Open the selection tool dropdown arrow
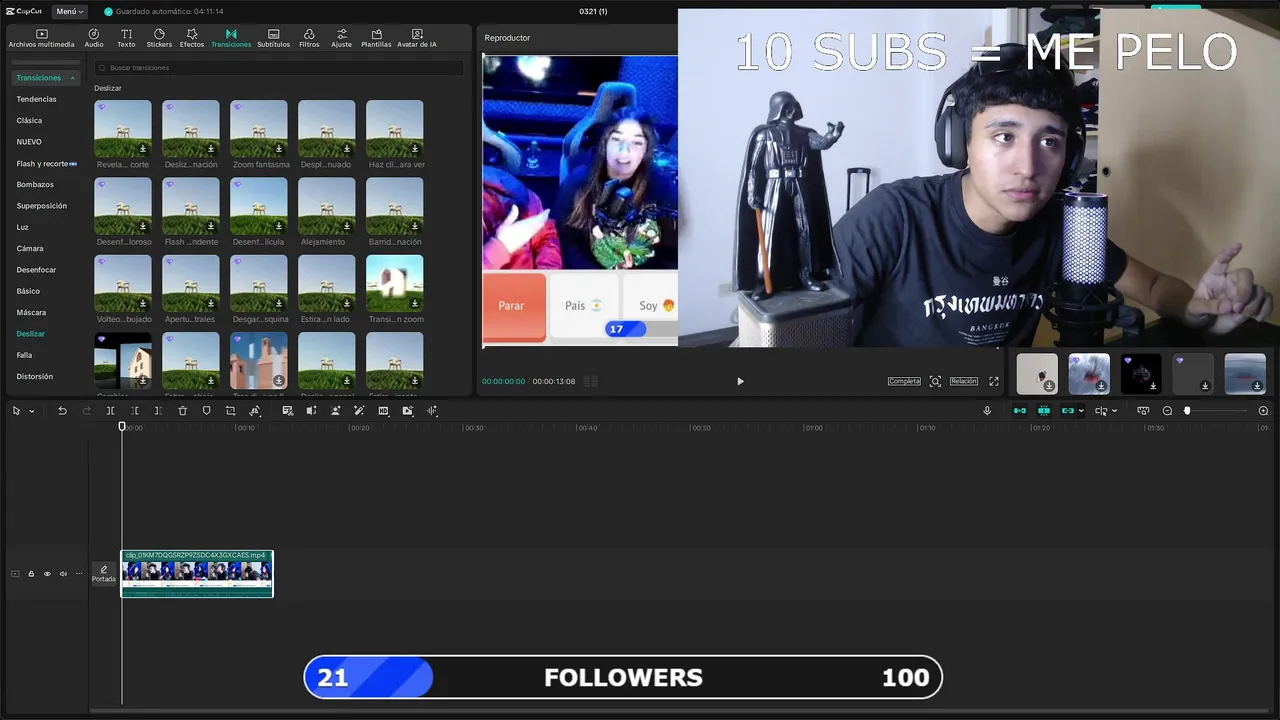Screen dimensions: 1280x720 tap(31, 411)
